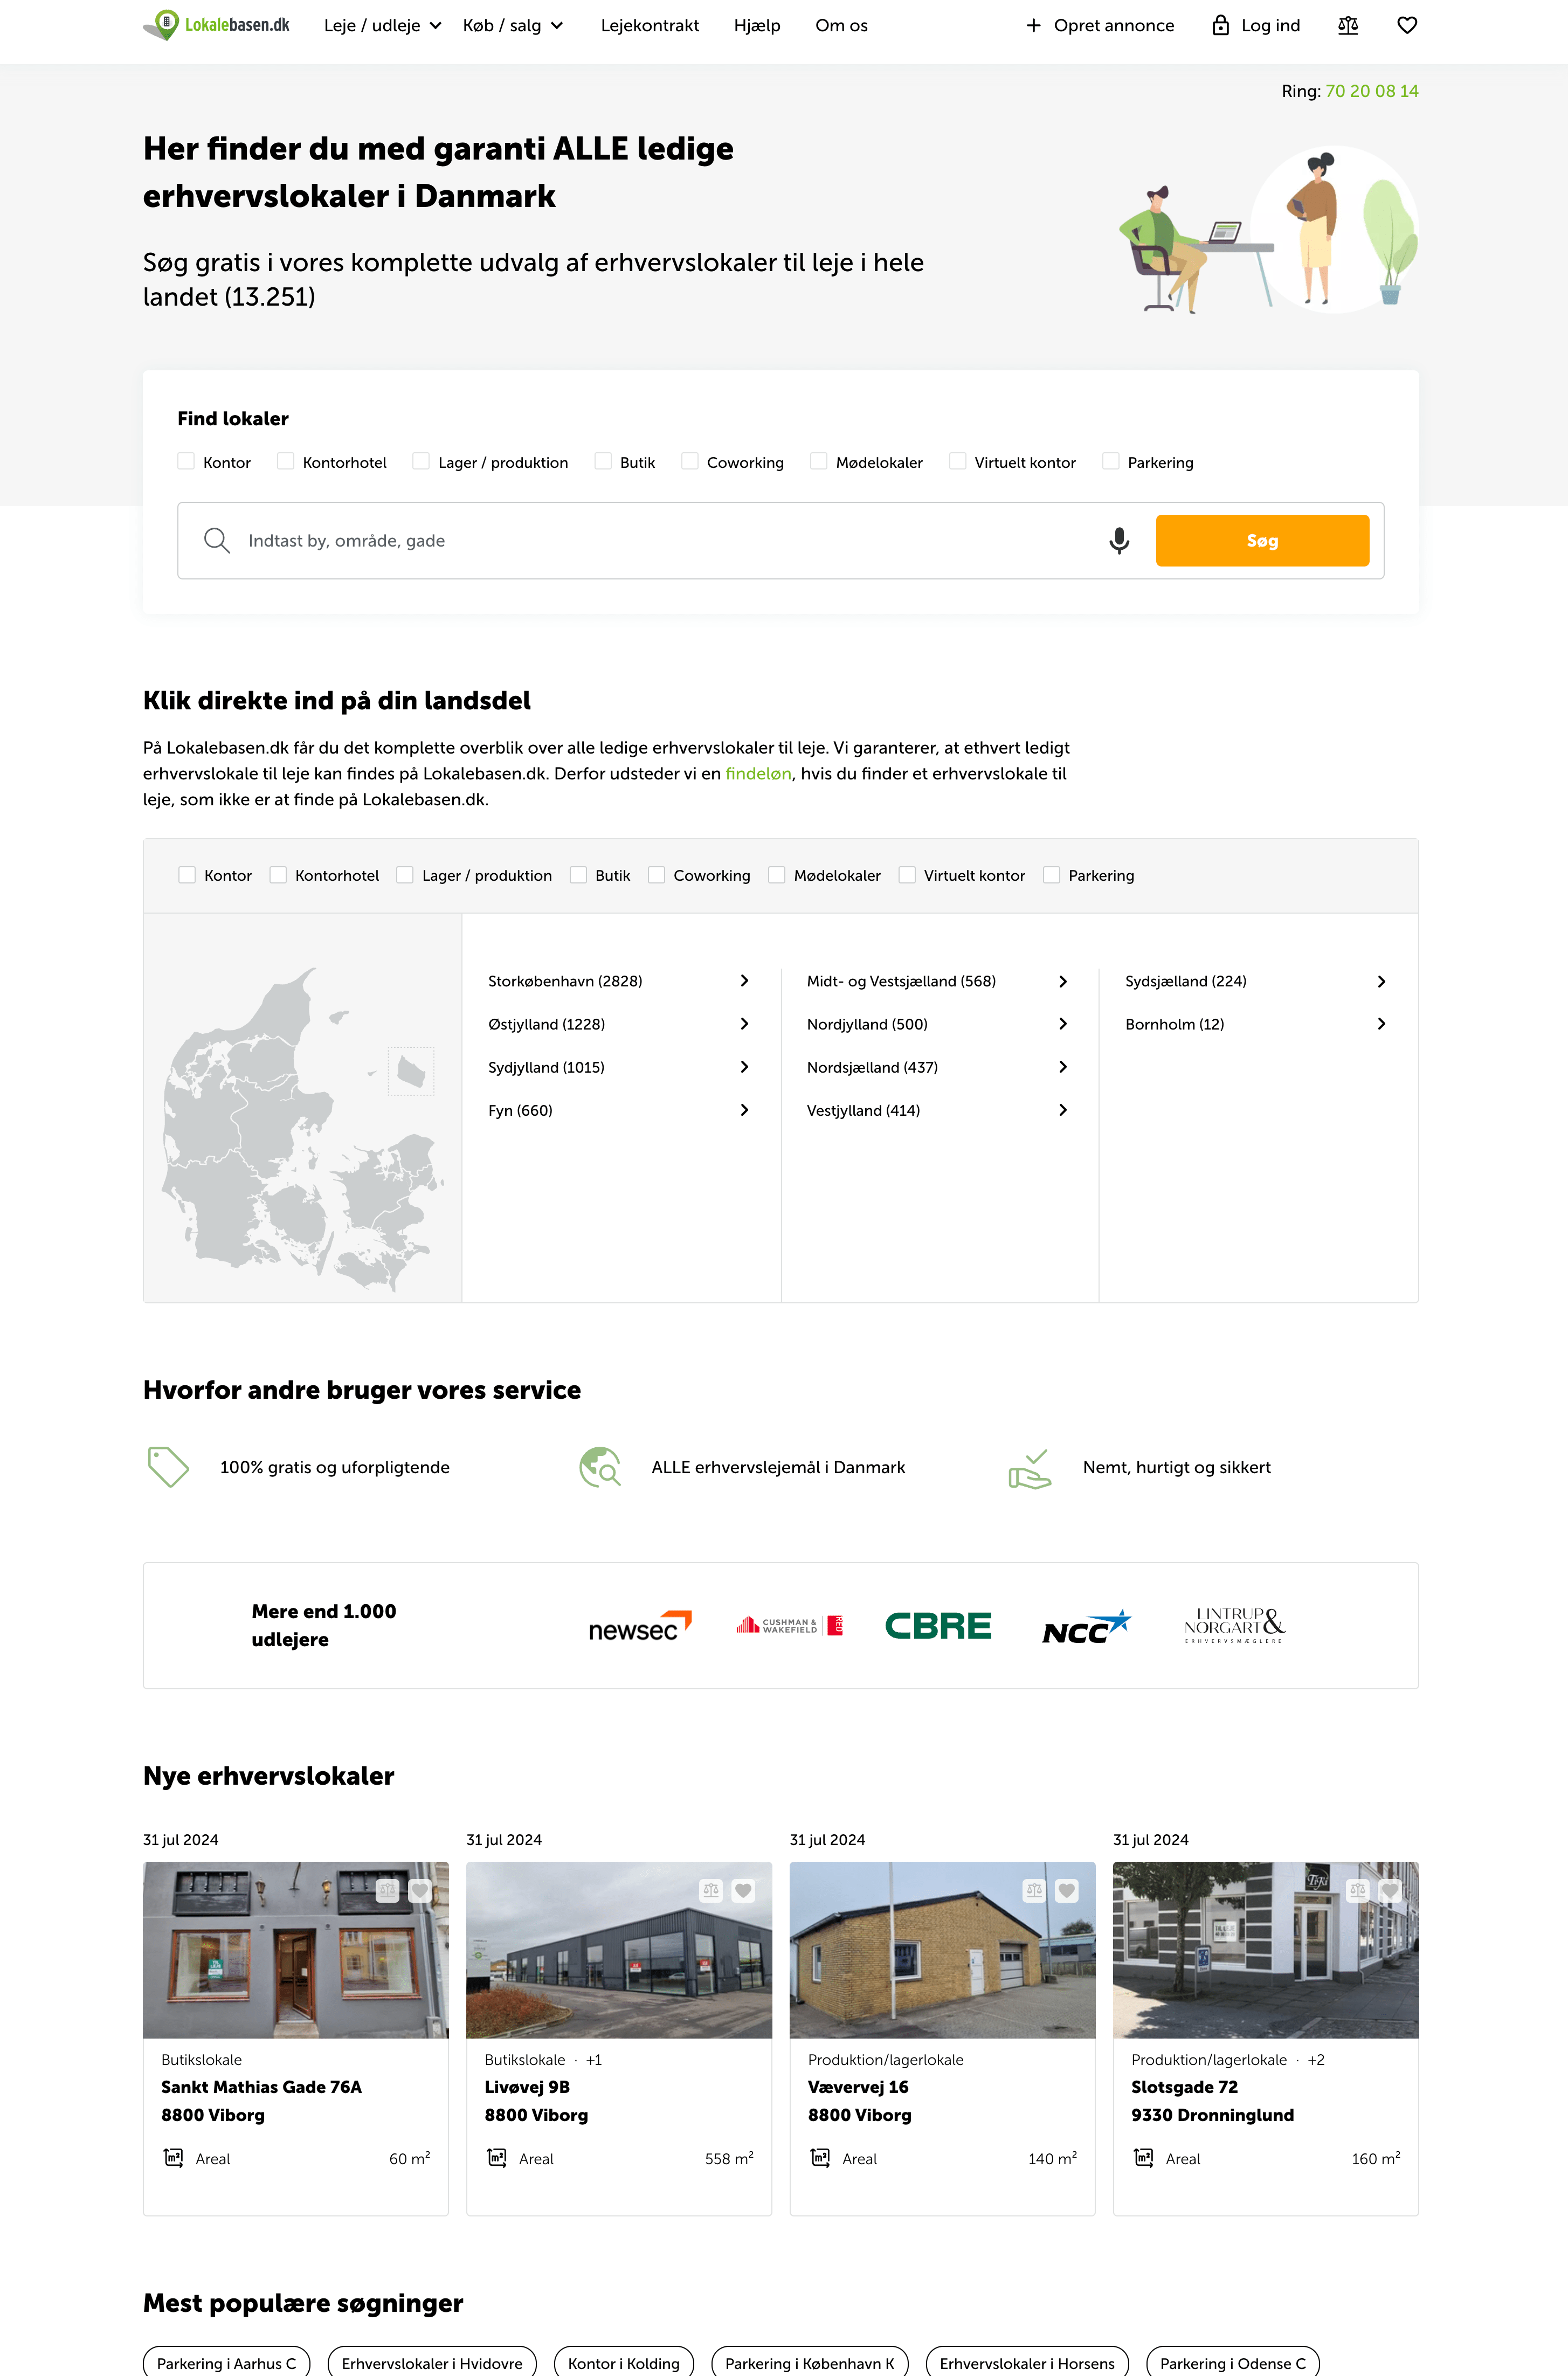Open Fyn (660) region

pos(619,1110)
